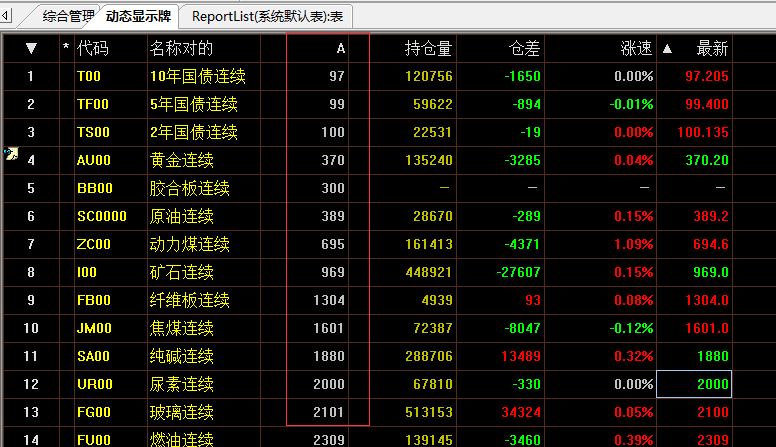Click the open interest value 135240
The width and height of the screenshot is (776, 447).
point(429,160)
